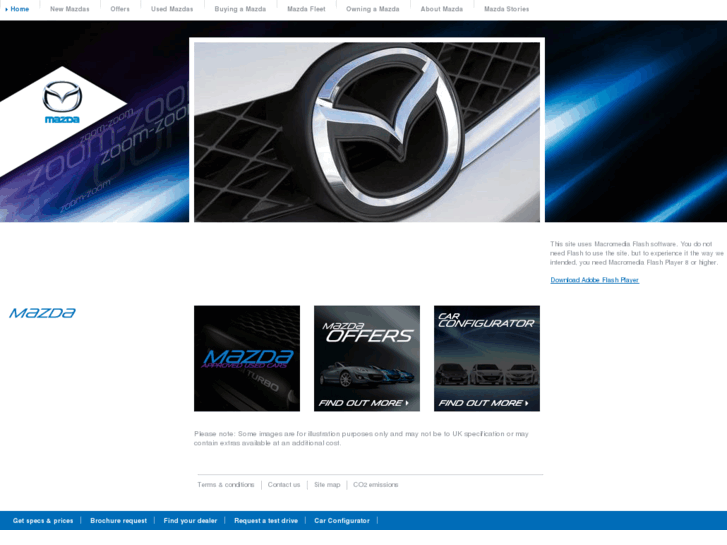
Task: Click Get specs & prices
Action: [43, 520]
